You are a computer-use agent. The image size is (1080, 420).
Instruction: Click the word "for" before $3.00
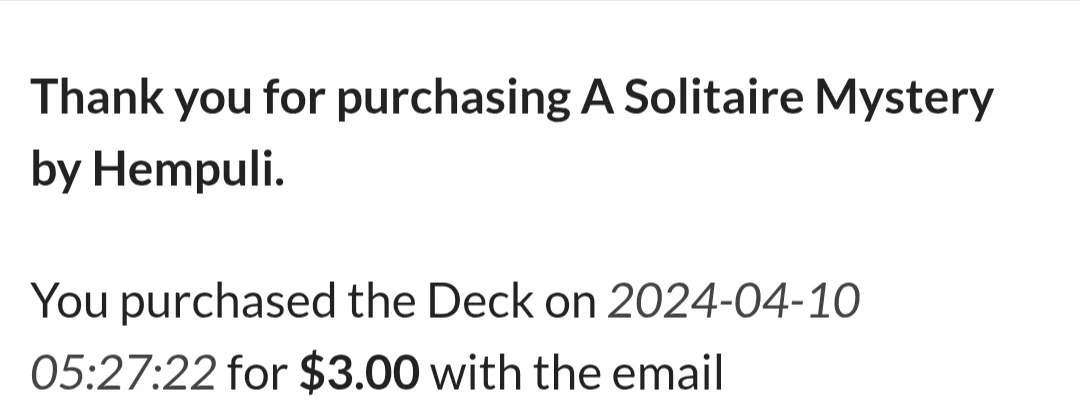pos(257,372)
